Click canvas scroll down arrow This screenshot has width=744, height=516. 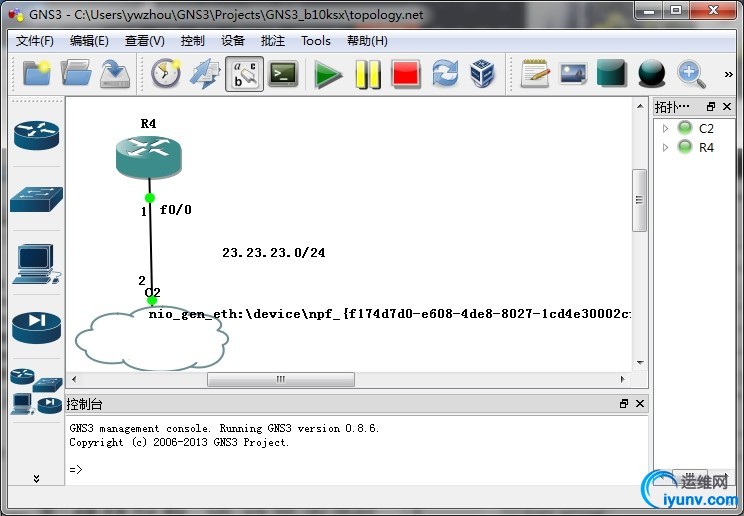(x=640, y=363)
